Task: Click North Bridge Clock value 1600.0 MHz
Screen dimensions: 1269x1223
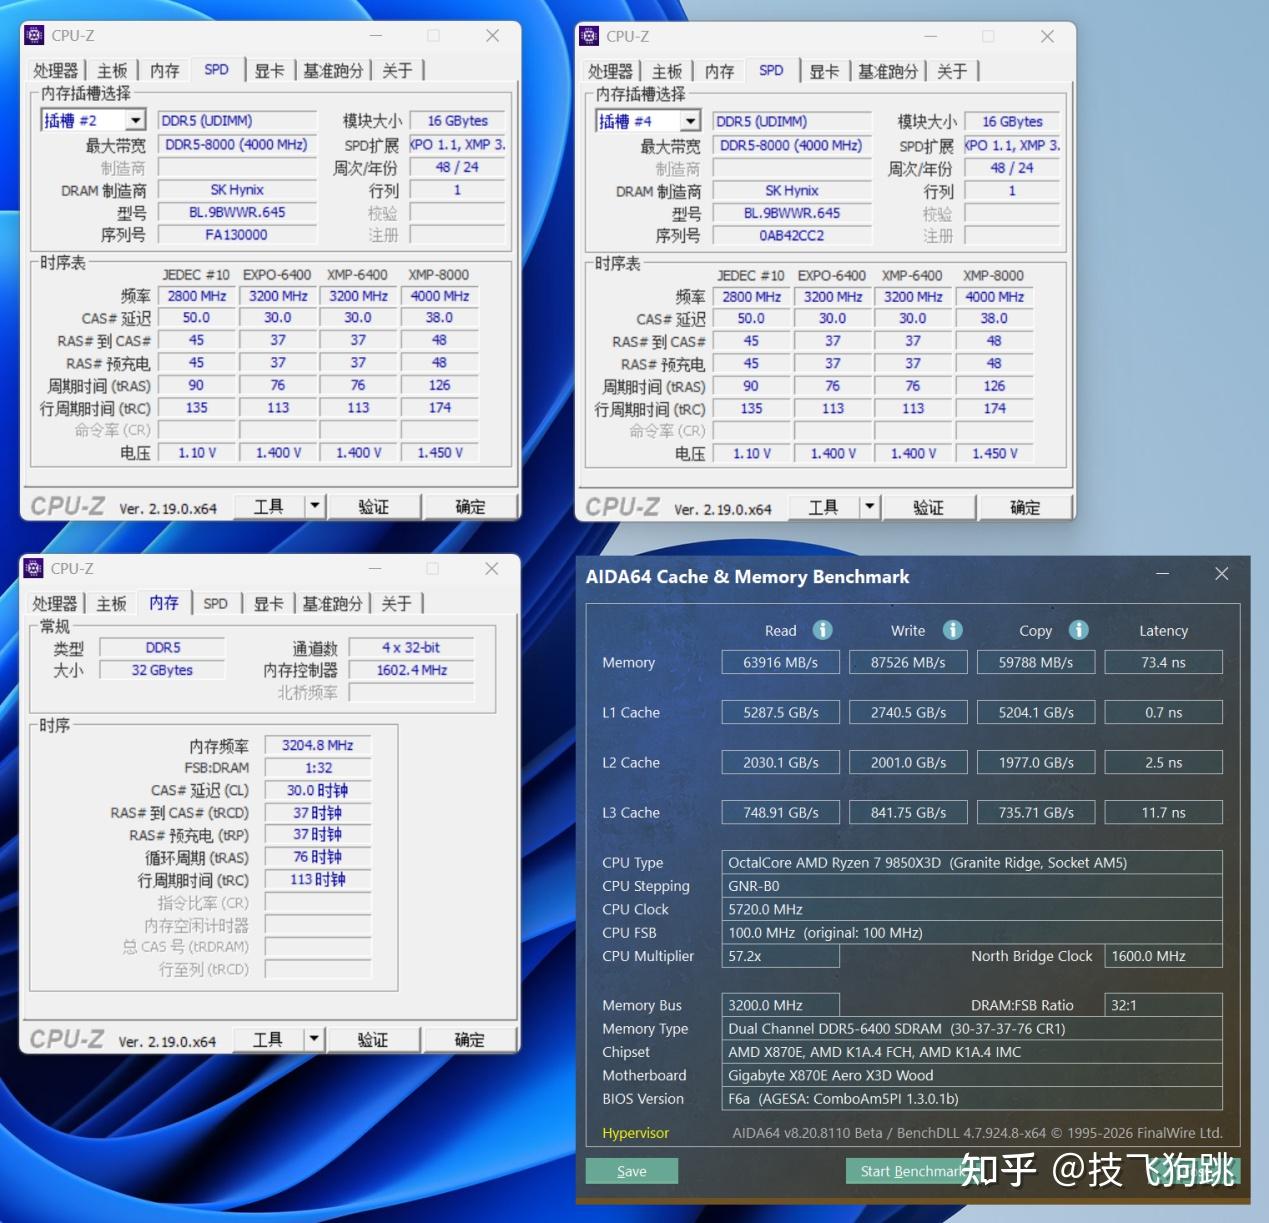Action: (1164, 956)
